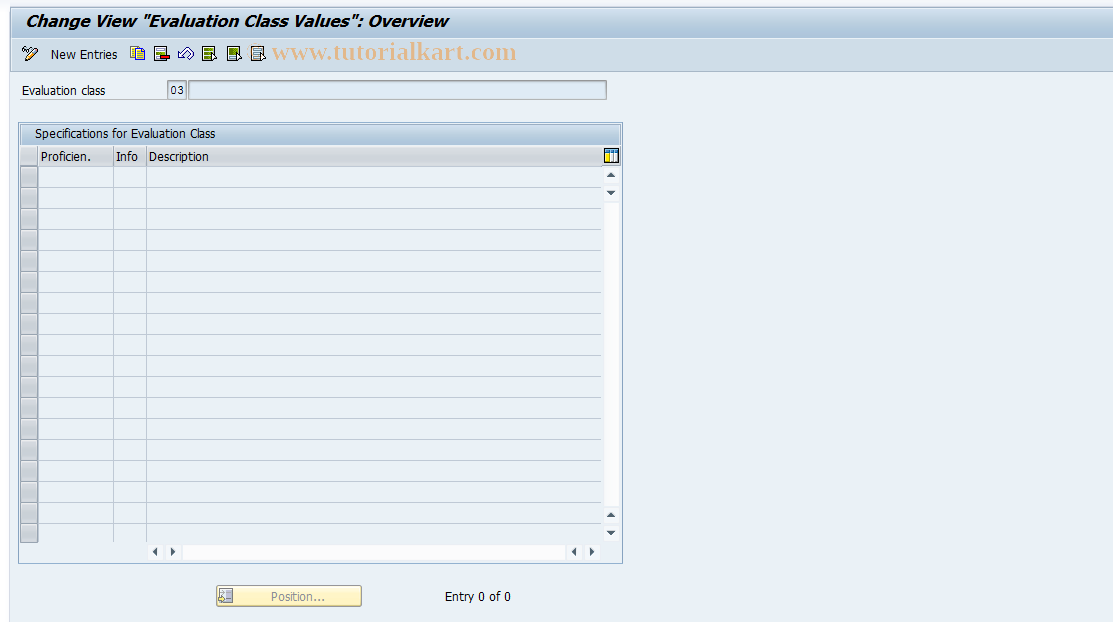Click the Entry 0 of 0 text

pyautogui.click(x=478, y=596)
